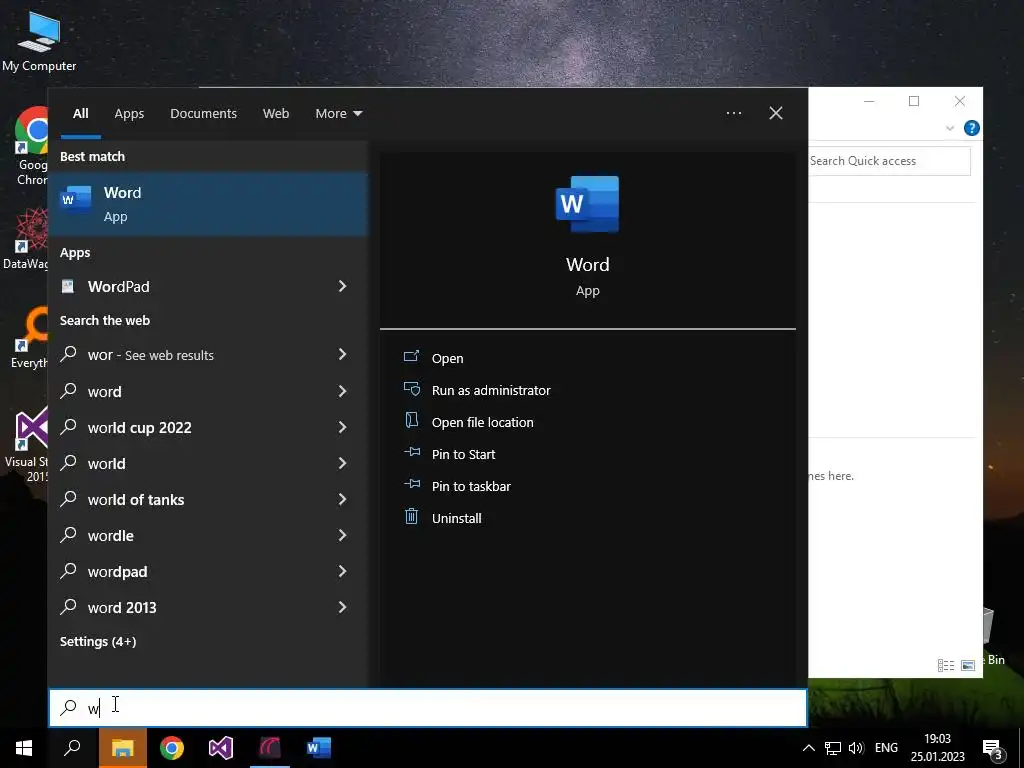Viewport: 1024px width, 768px height.
Task: Open the clock and date in the tray
Action: (x=937, y=748)
